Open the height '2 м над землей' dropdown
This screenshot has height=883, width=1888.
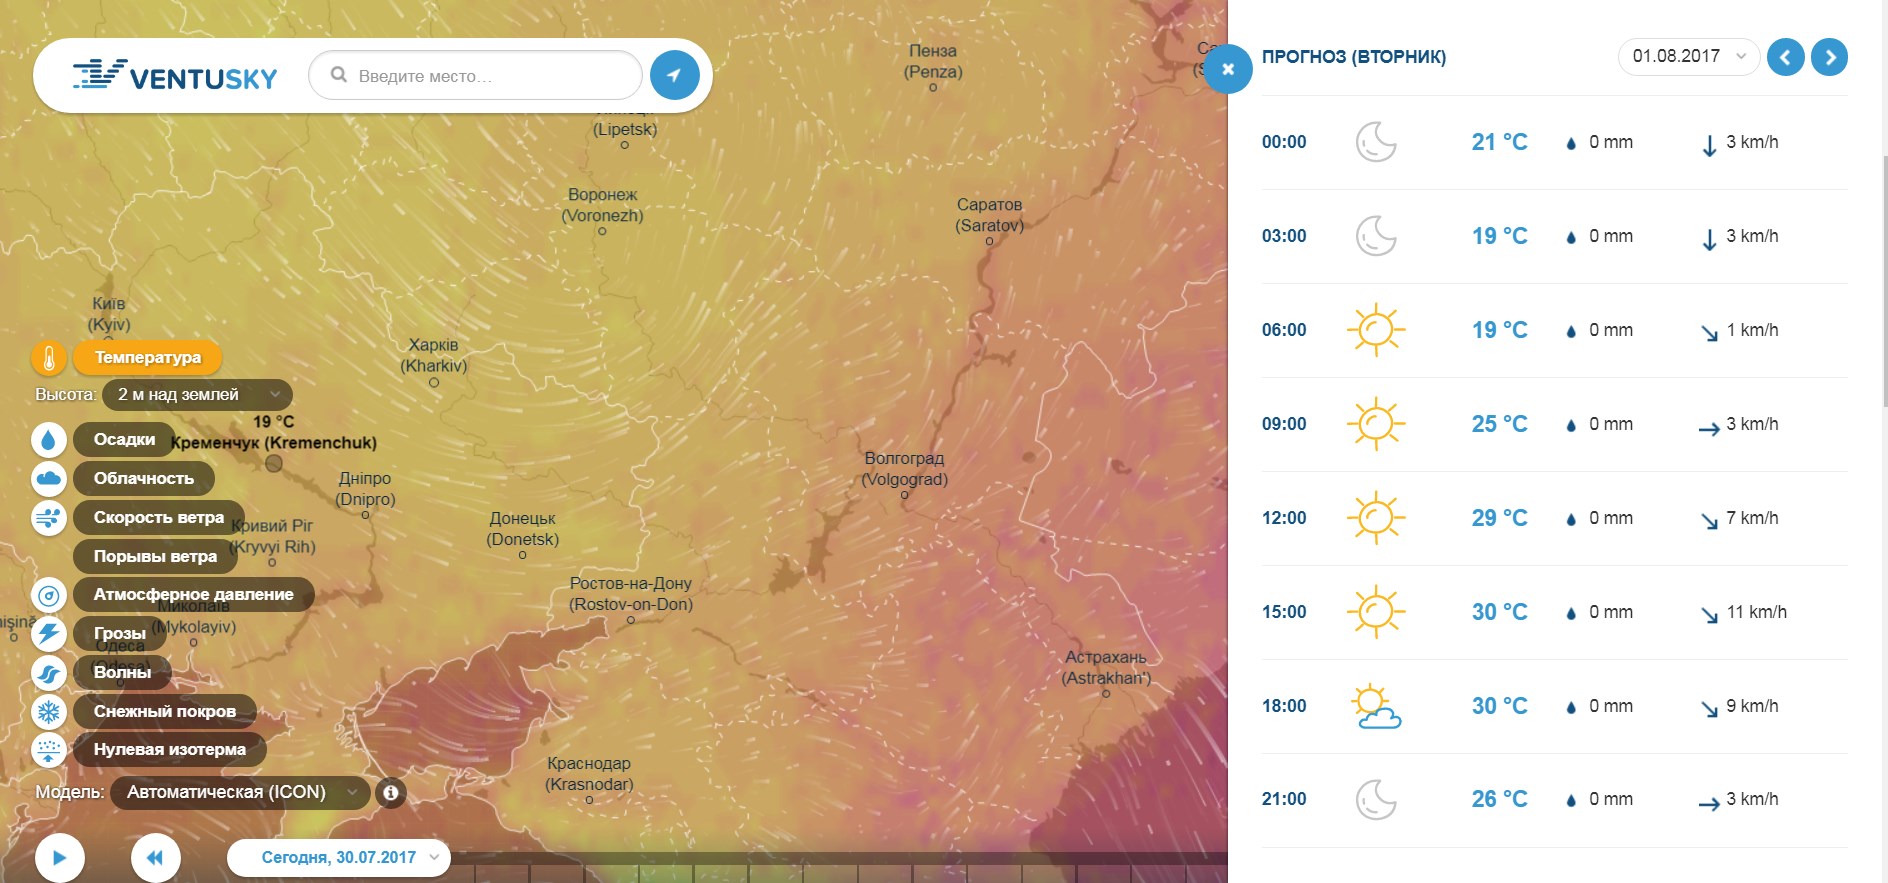click(x=197, y=395)
